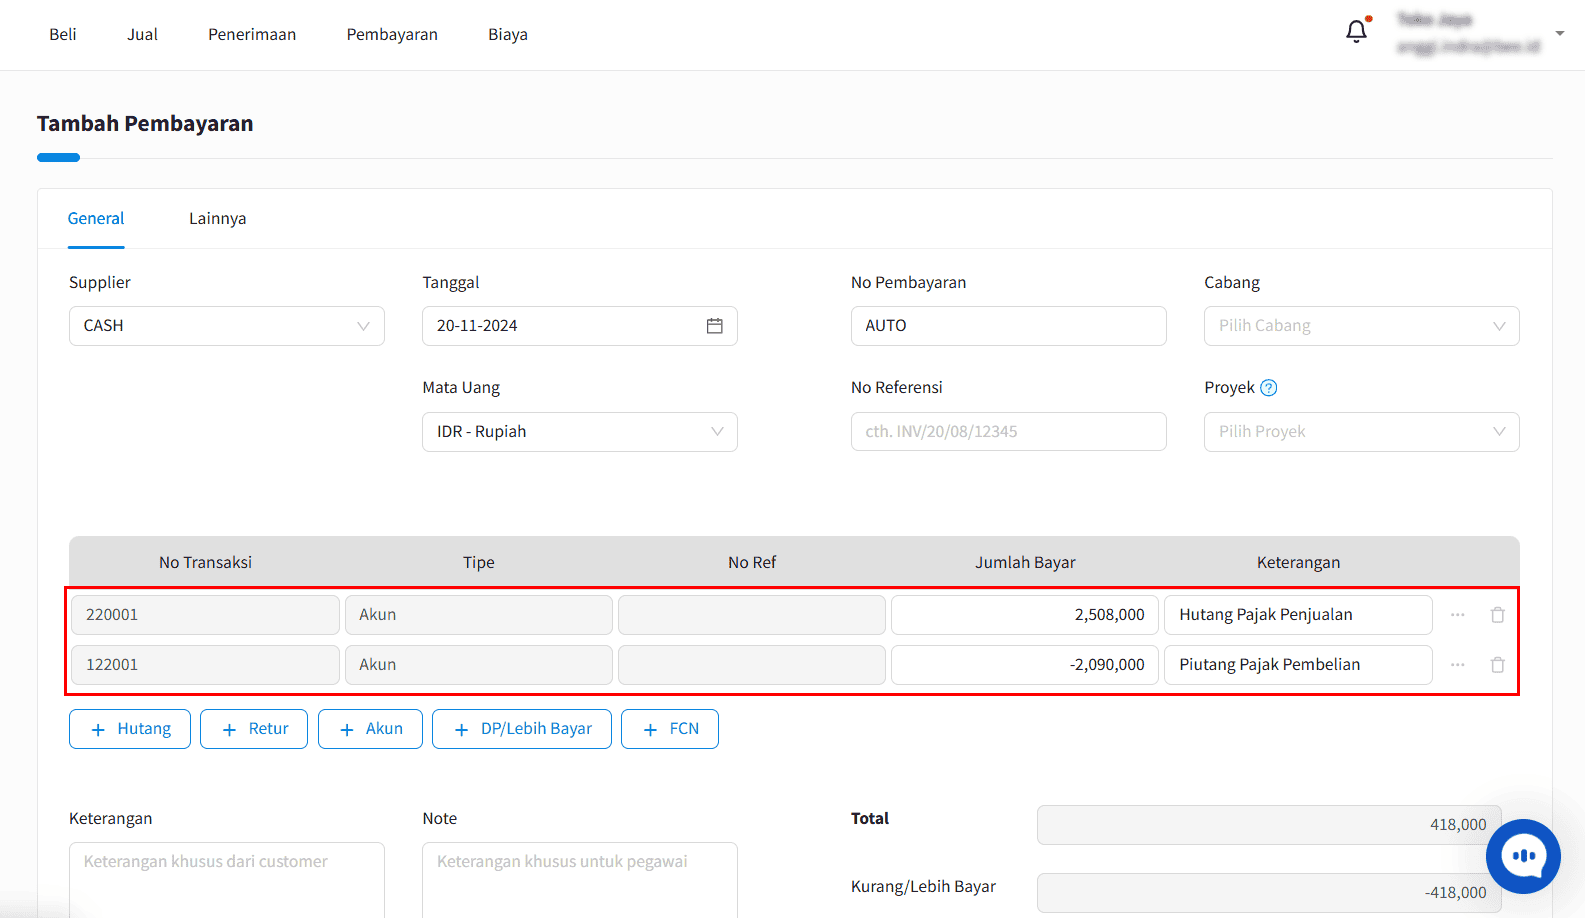Screen dimensions: 1585x918
Task: Click the No Referensi input field
Action: click(1009, 432)
